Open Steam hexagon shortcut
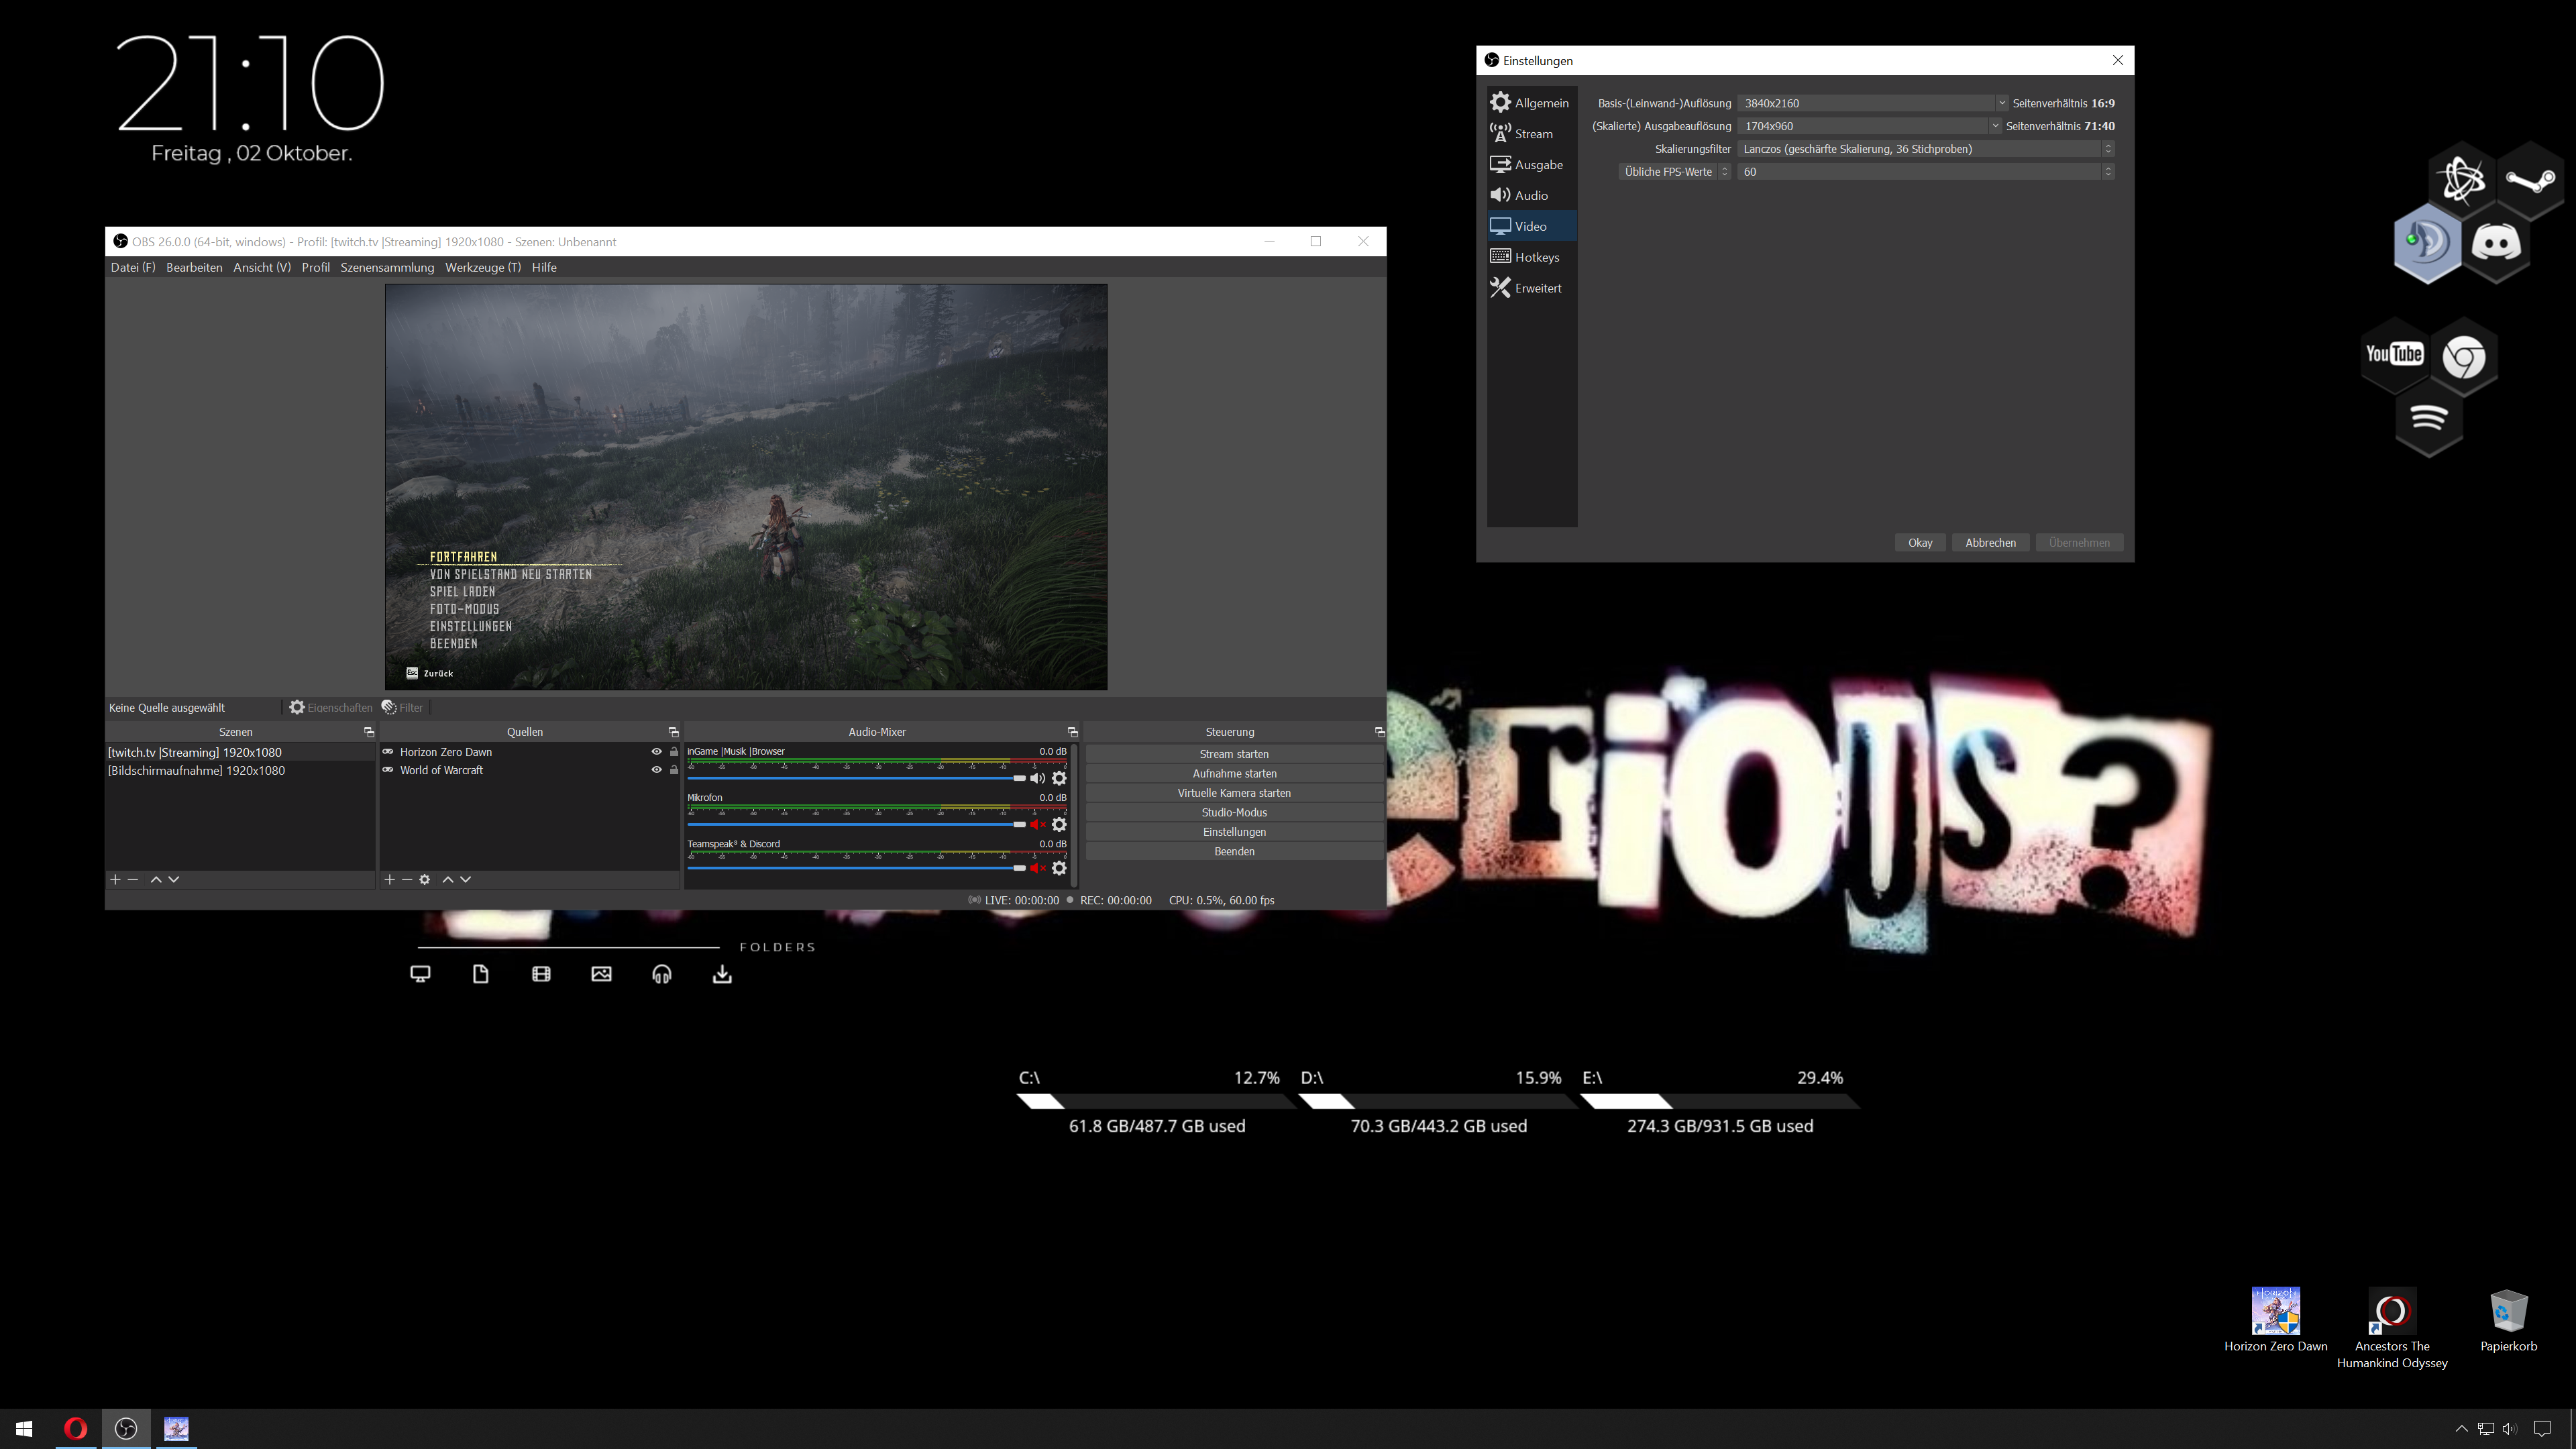This screenshot has width=2576, height=1449. 2530,180
